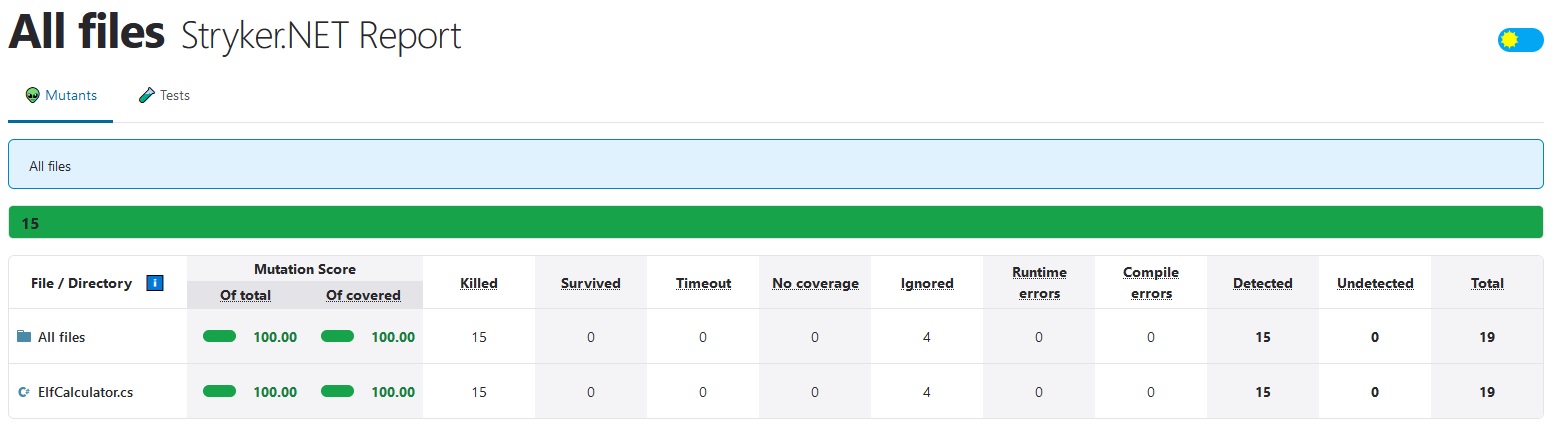This screenshot has width=1563, height=446.
Task: Click the Compile errors column header
Action: [1151, 283]
